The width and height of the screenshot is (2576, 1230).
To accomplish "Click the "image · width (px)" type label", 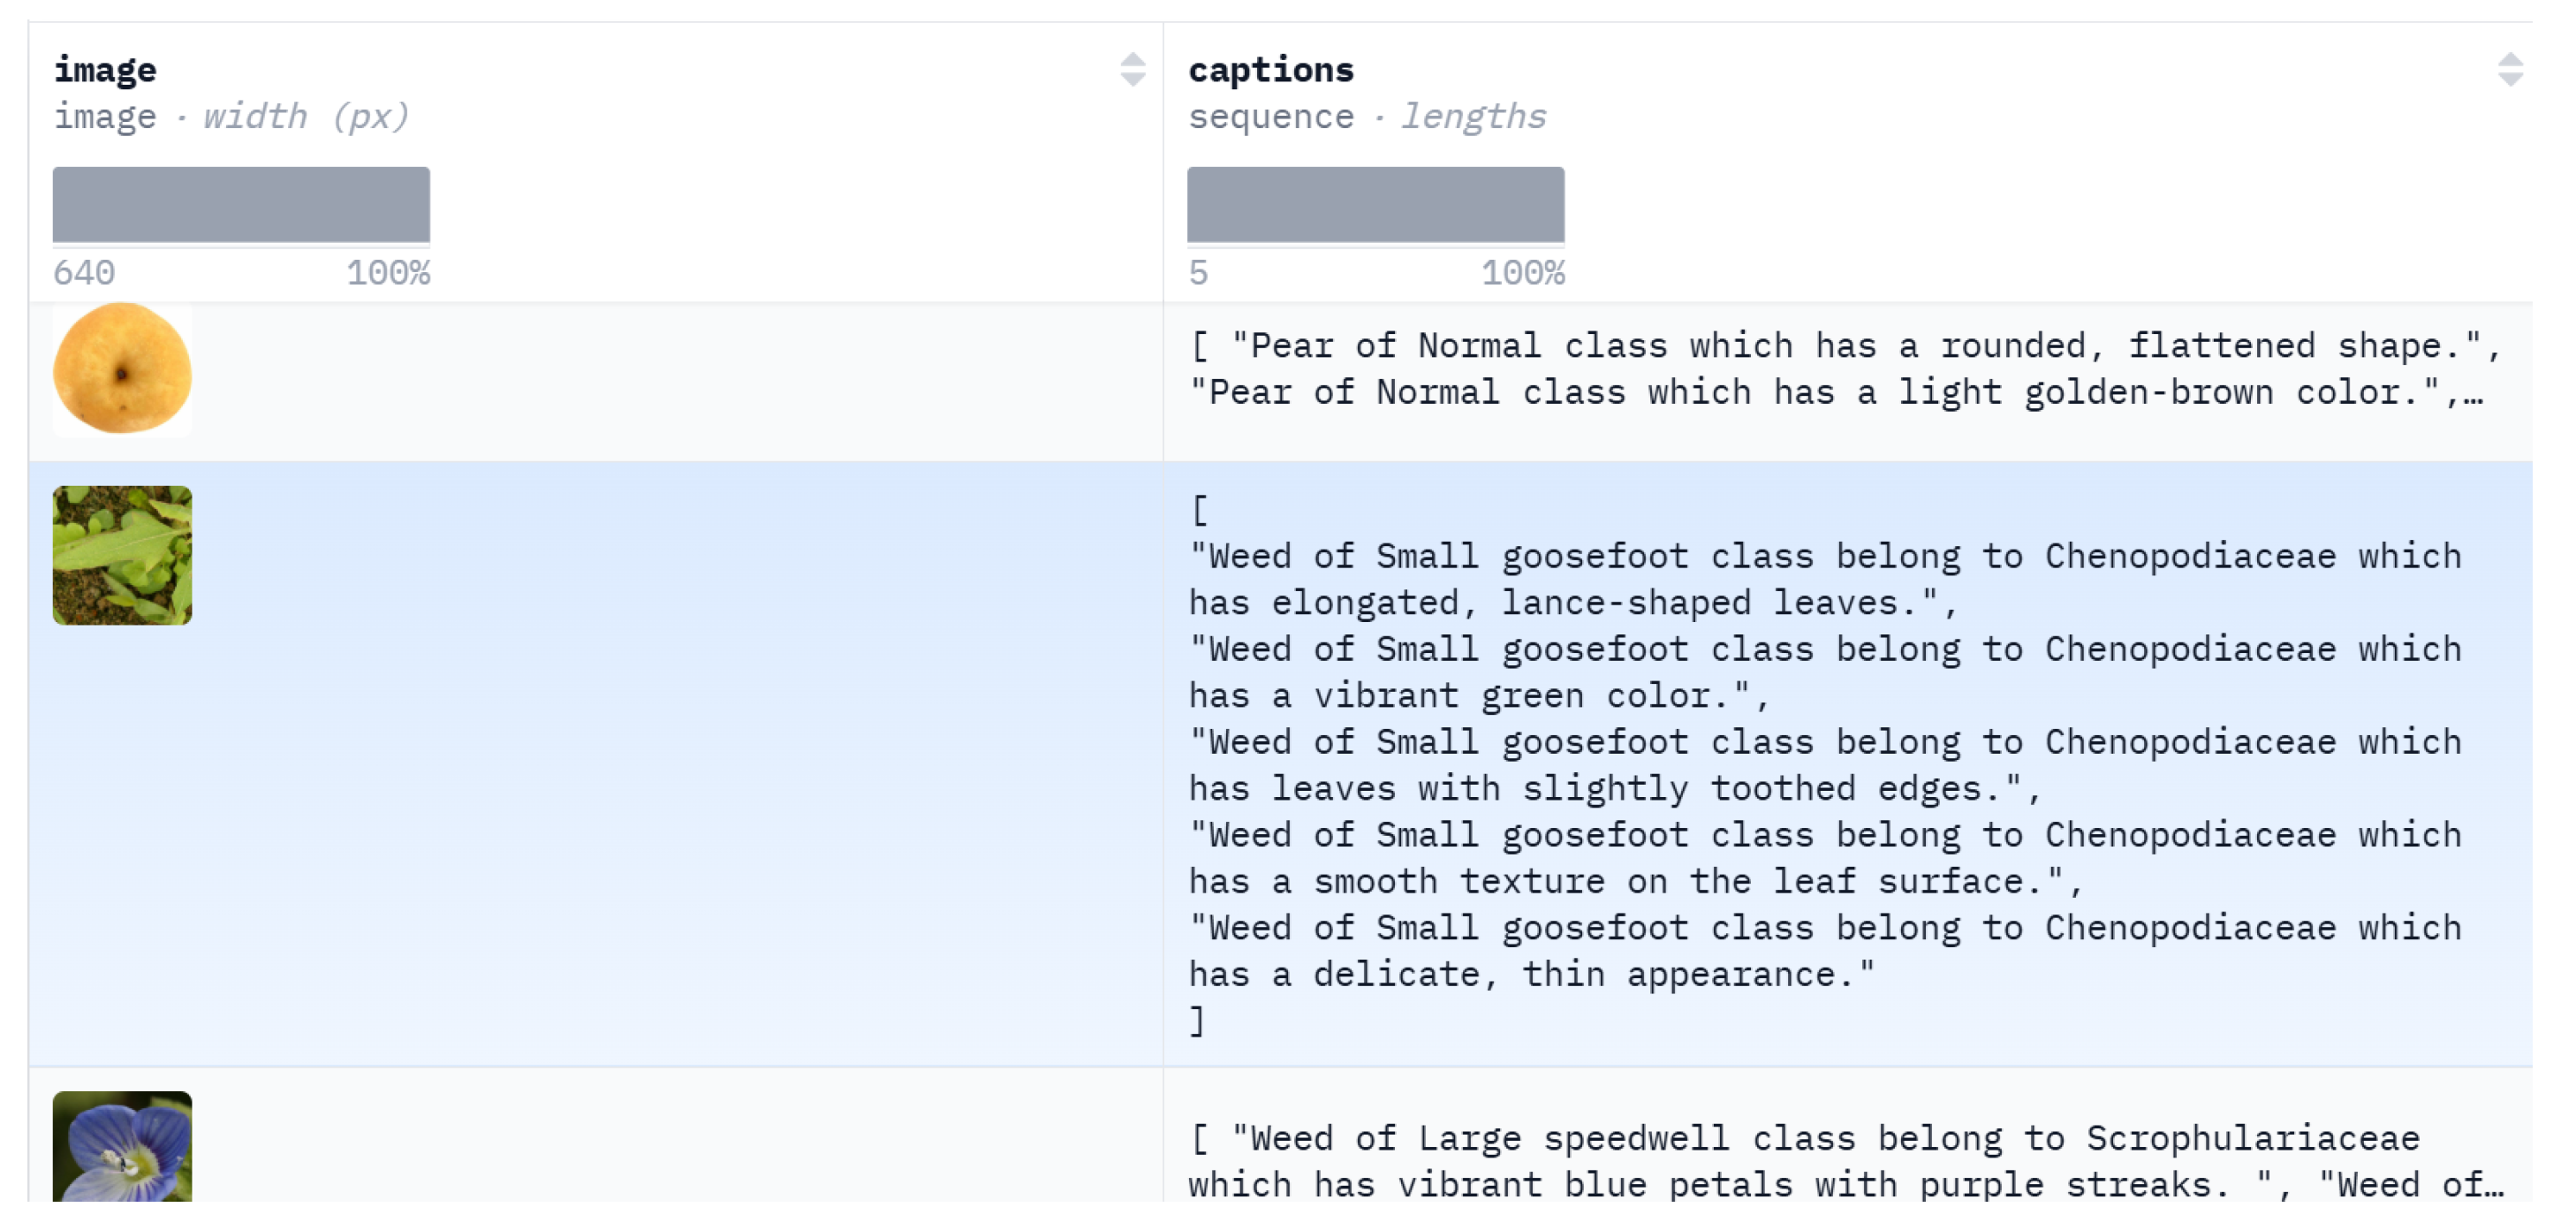I will click(x=231, y=116).
